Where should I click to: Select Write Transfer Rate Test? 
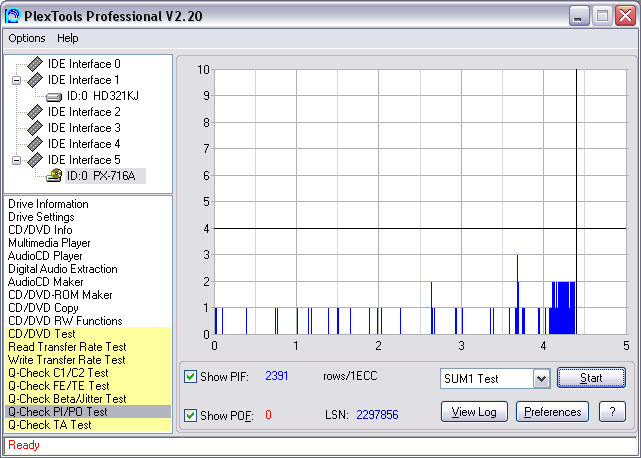point(88,360)
